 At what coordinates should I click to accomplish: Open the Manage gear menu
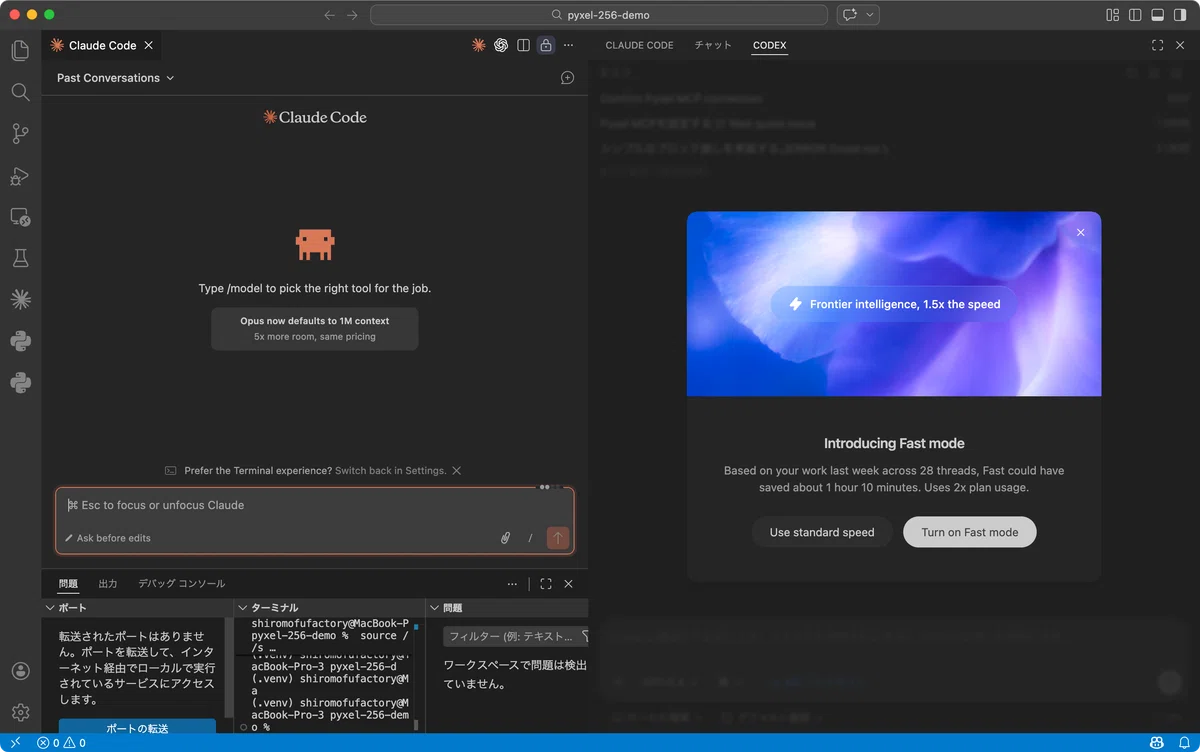pos(20,712)
